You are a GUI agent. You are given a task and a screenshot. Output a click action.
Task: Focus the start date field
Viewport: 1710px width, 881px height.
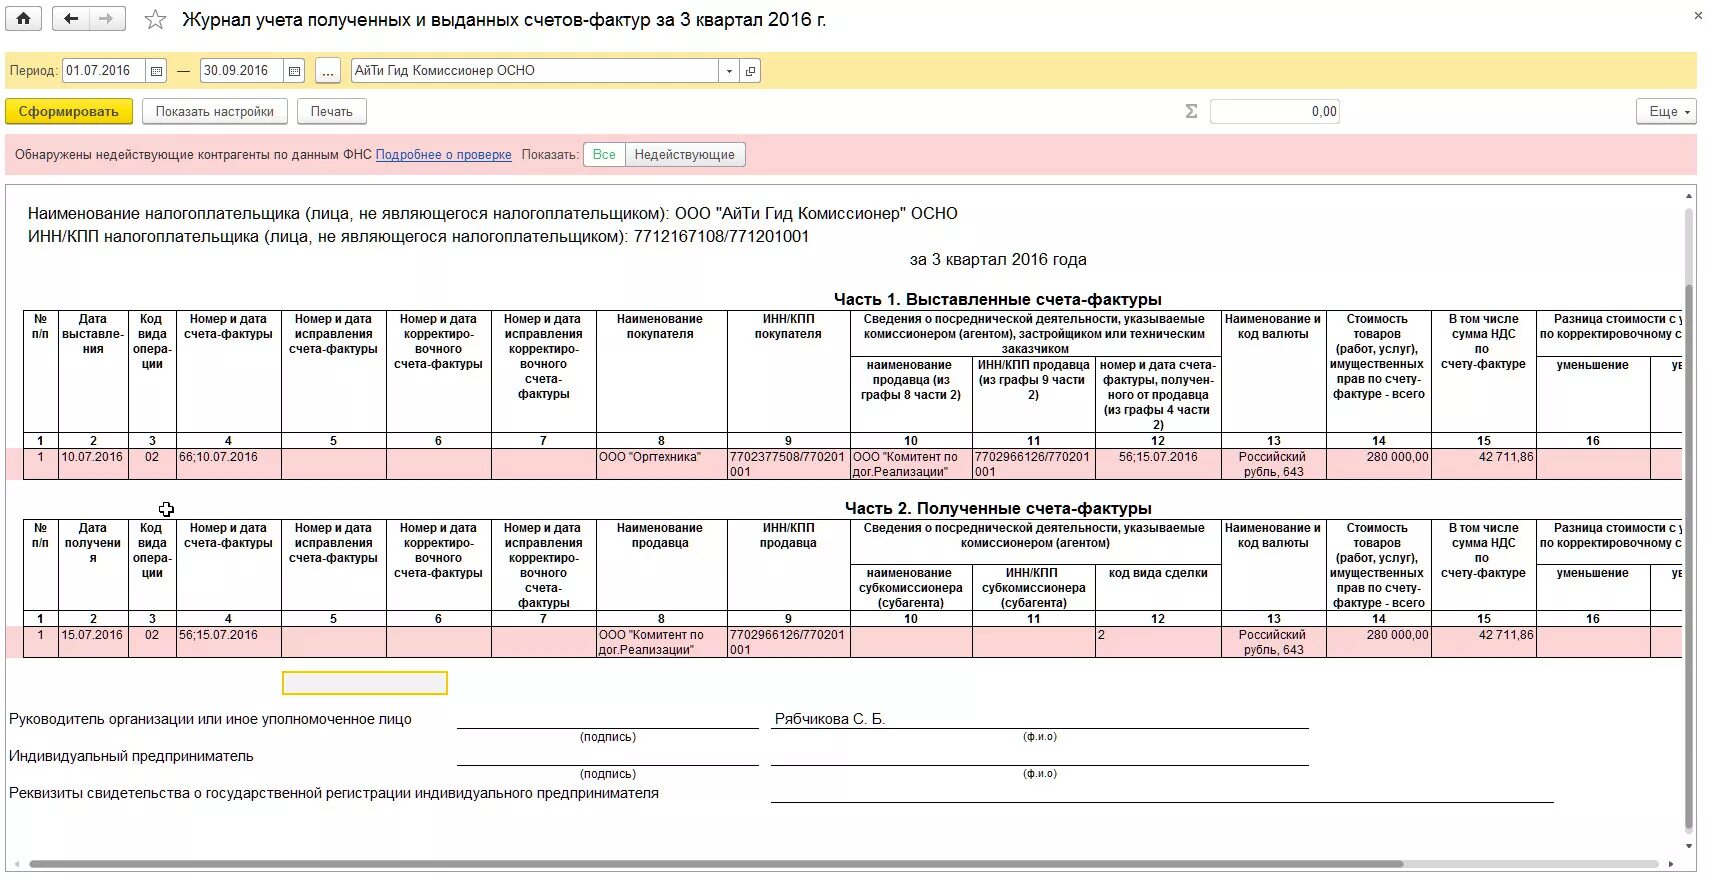[x=105, y=71]
